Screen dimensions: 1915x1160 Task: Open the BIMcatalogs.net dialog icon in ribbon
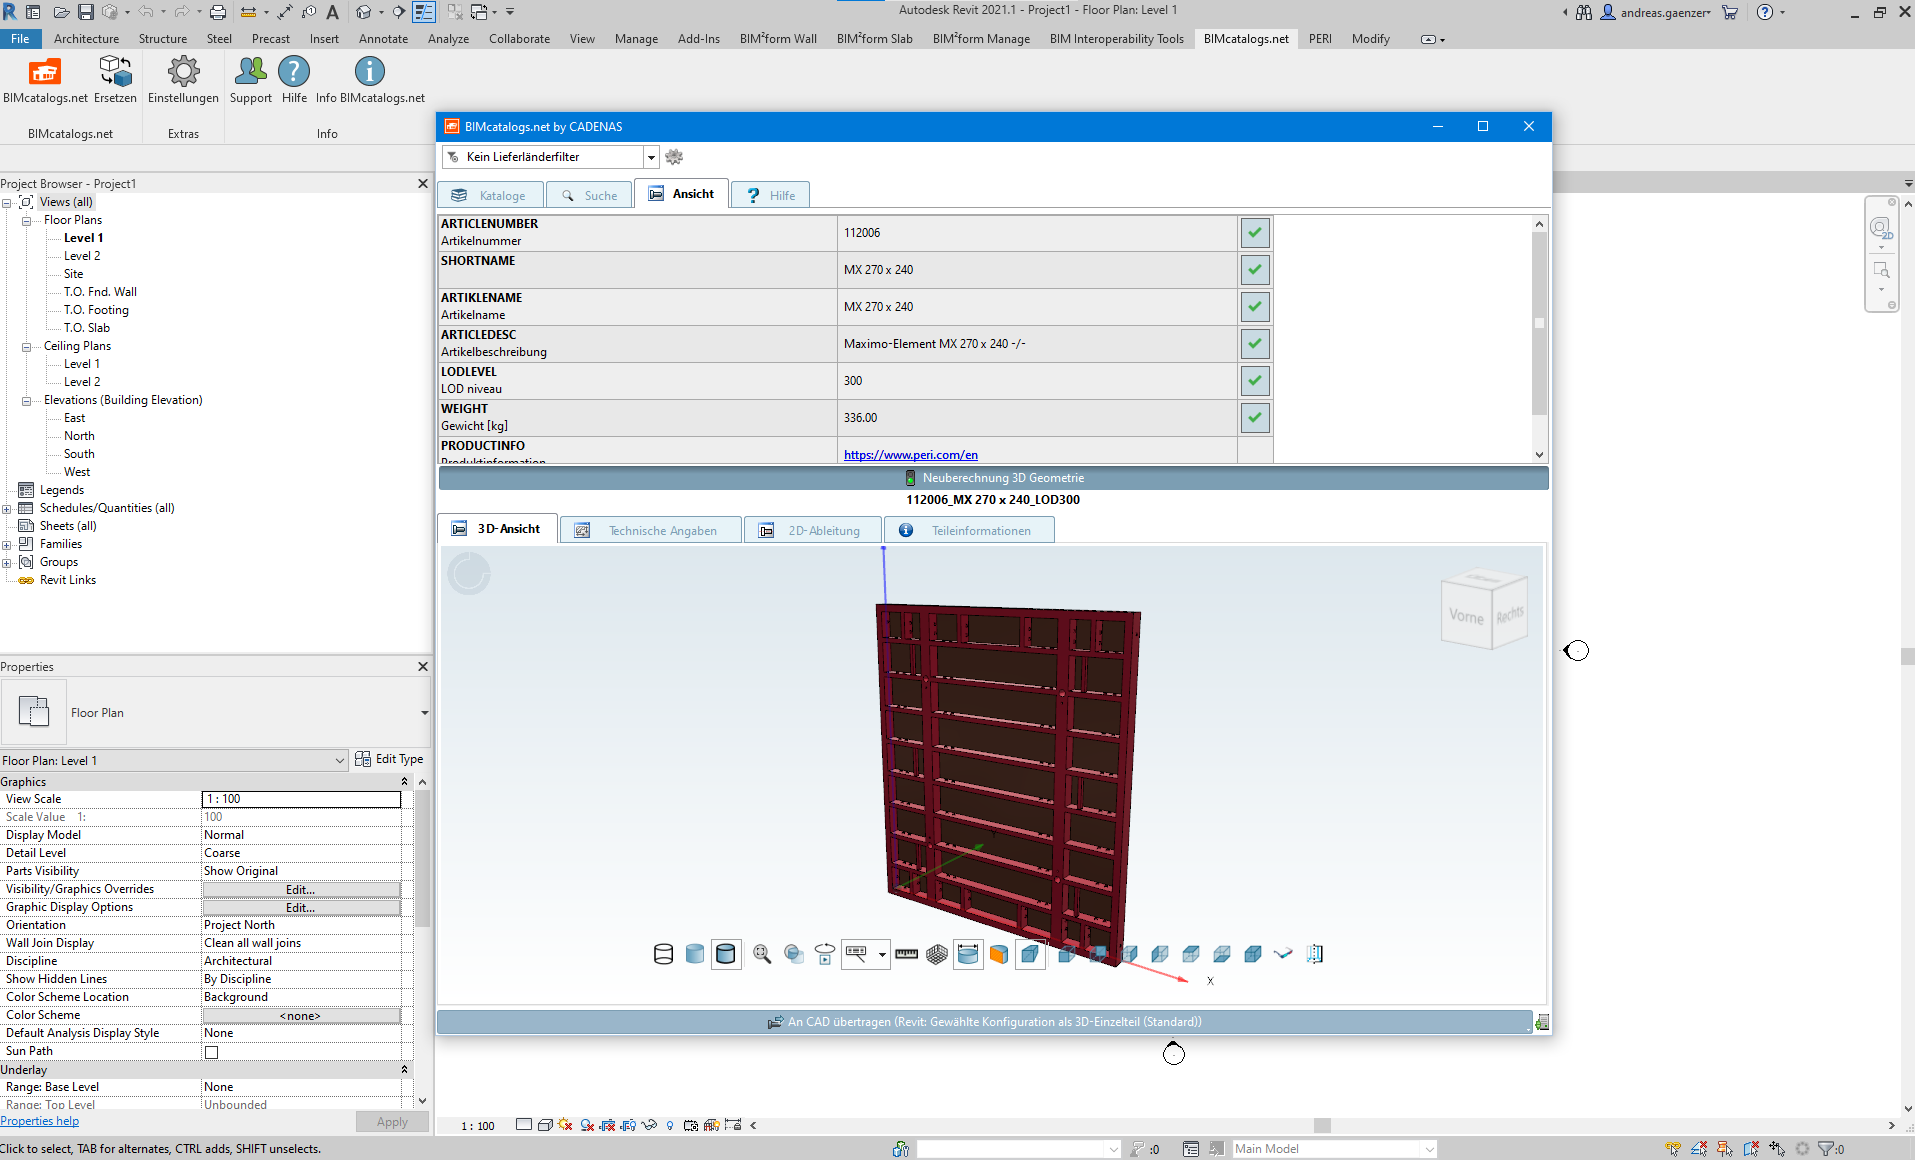(x=44, y=72)
